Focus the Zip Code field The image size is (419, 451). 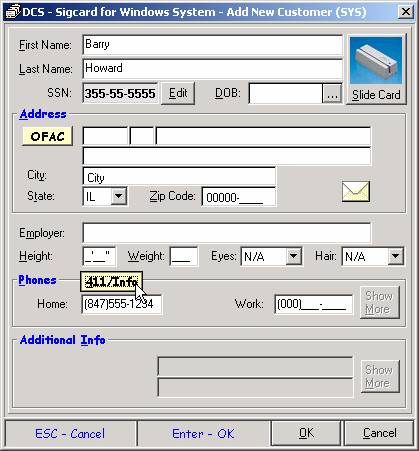coord(239,197)
